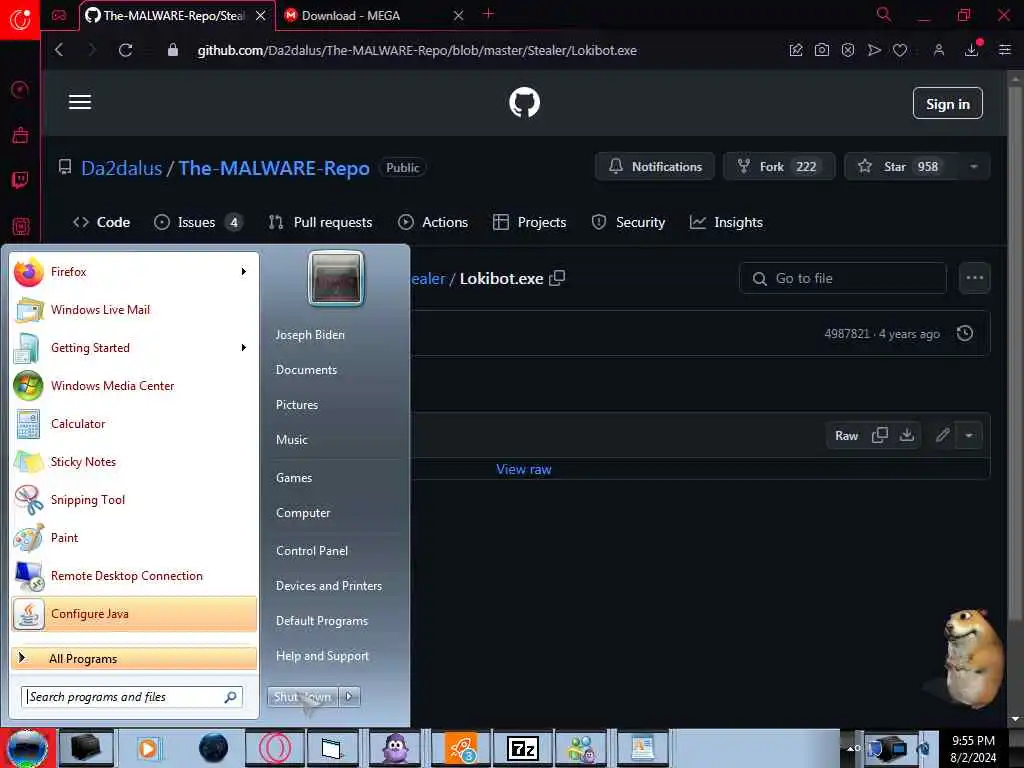
Task: Copy raw file contents icon
Action: tap(880, 436)
